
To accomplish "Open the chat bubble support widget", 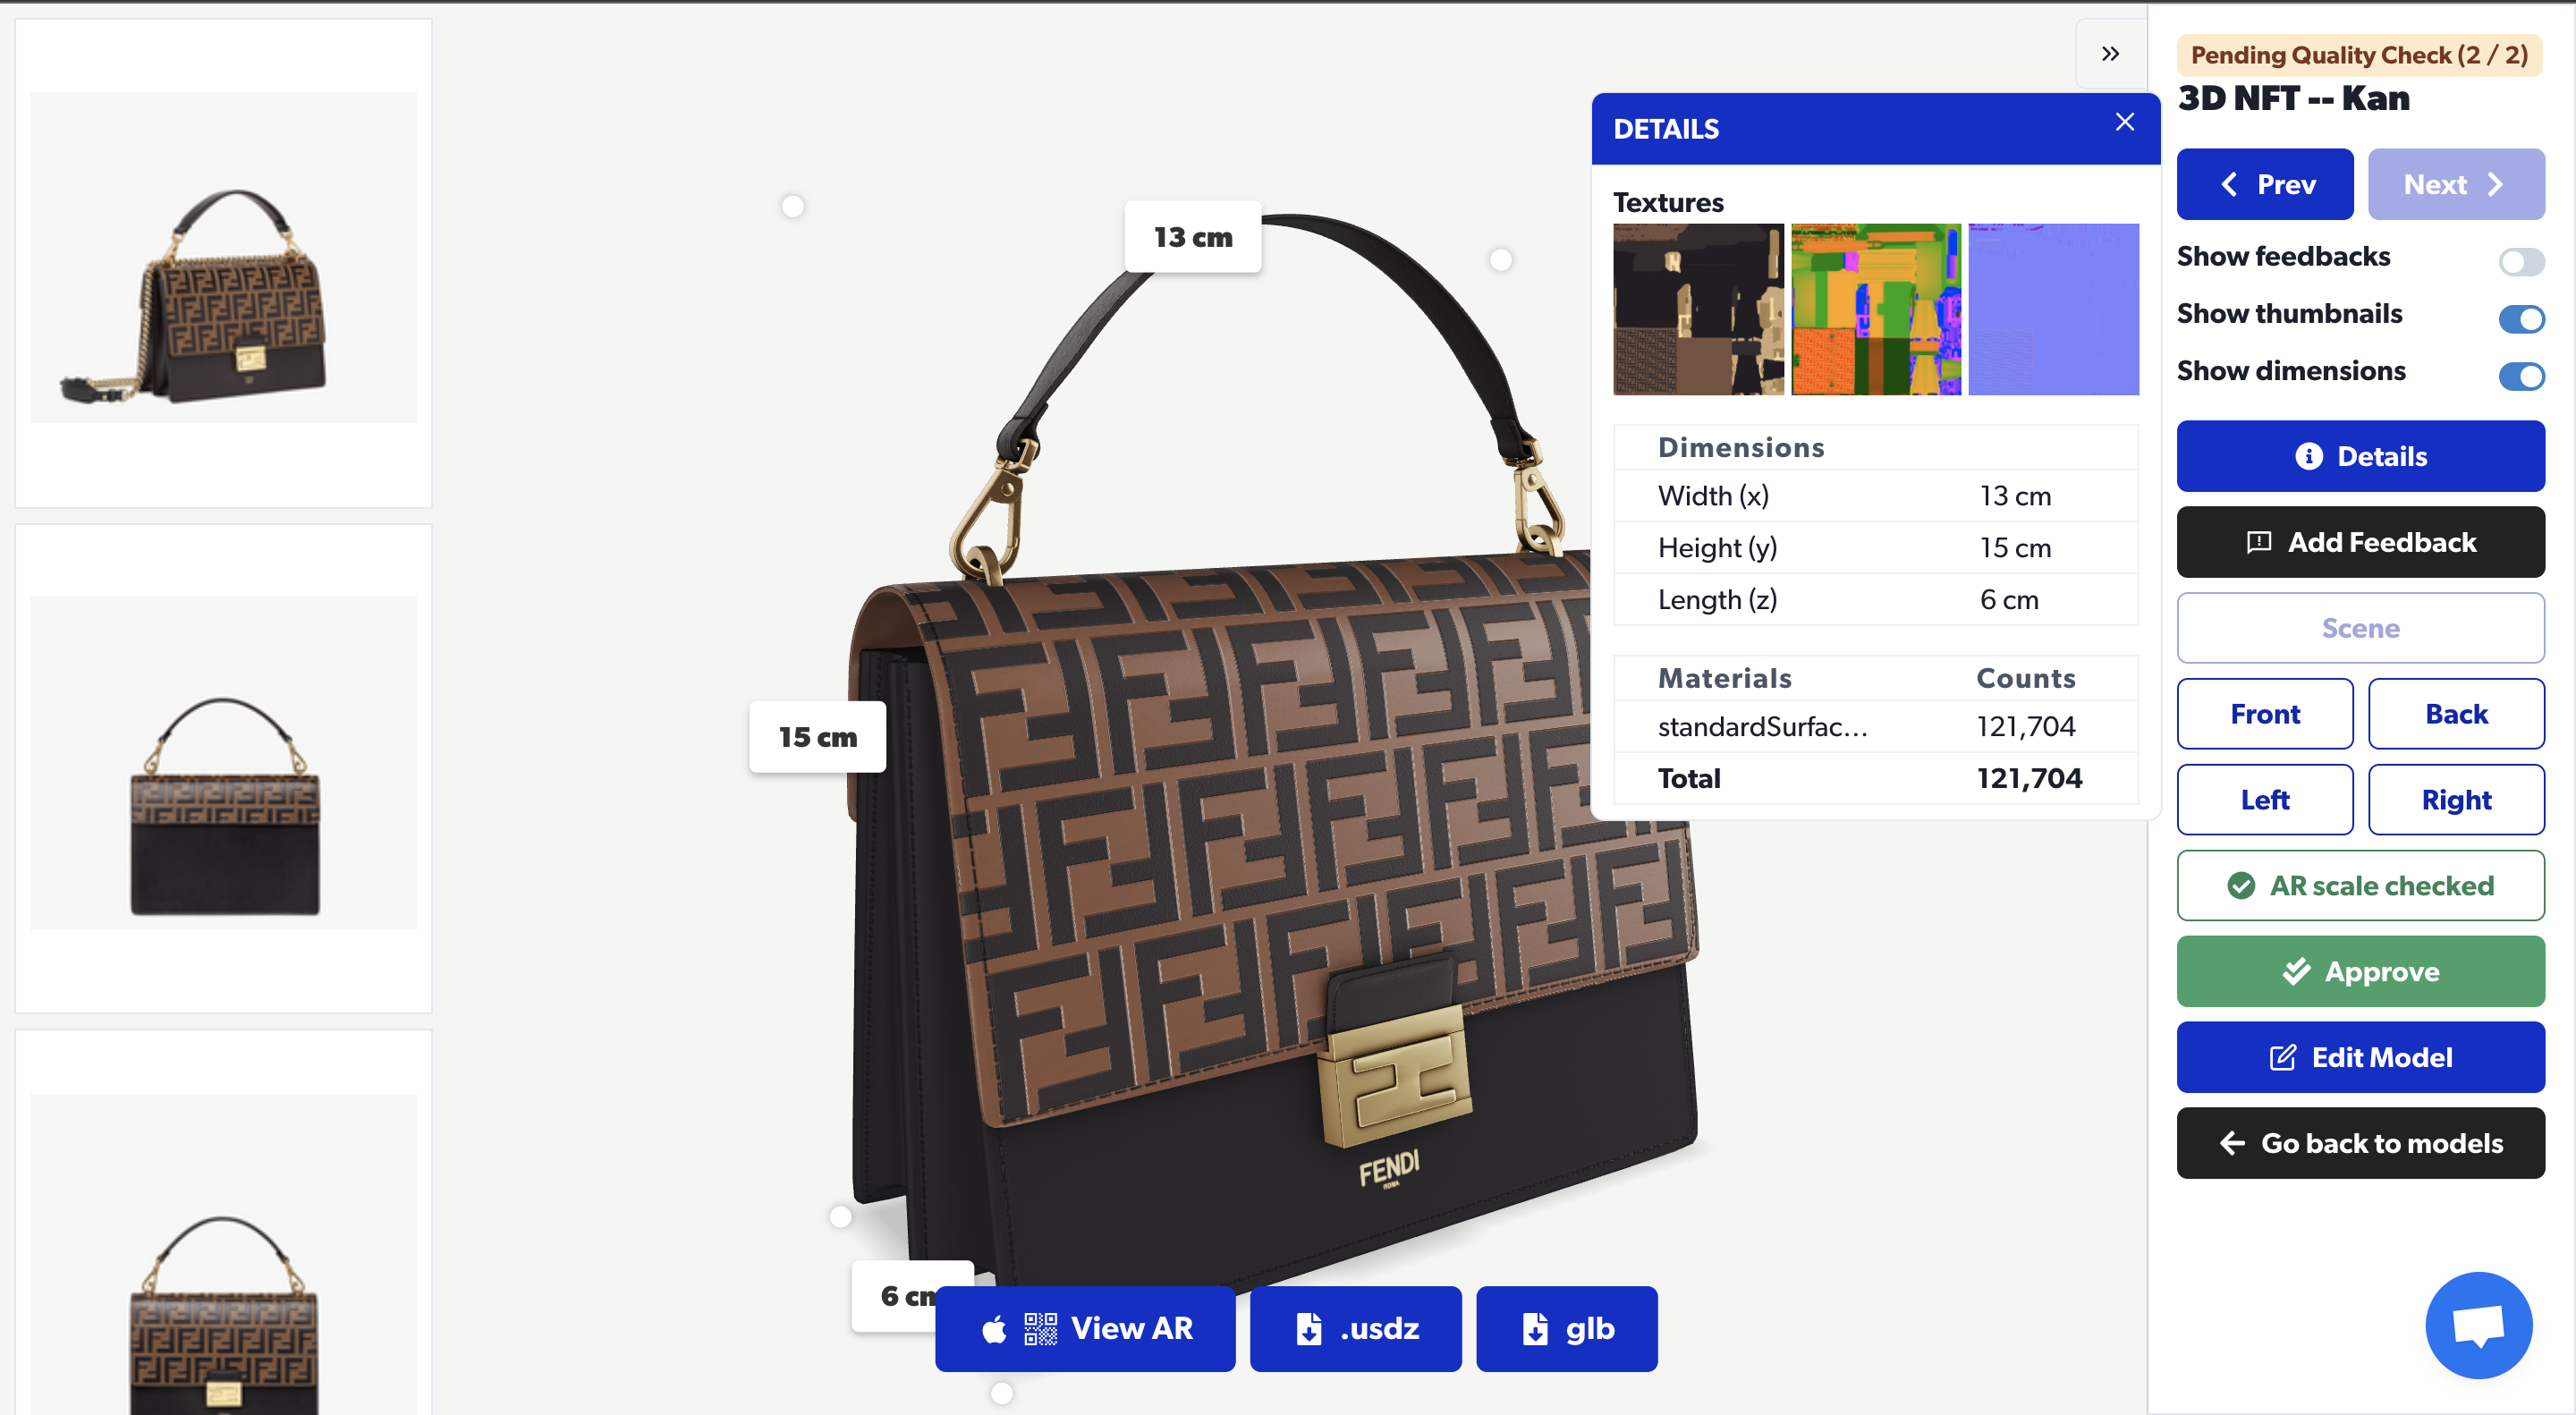I will pyautogui.click(x=2478, y=1325).
